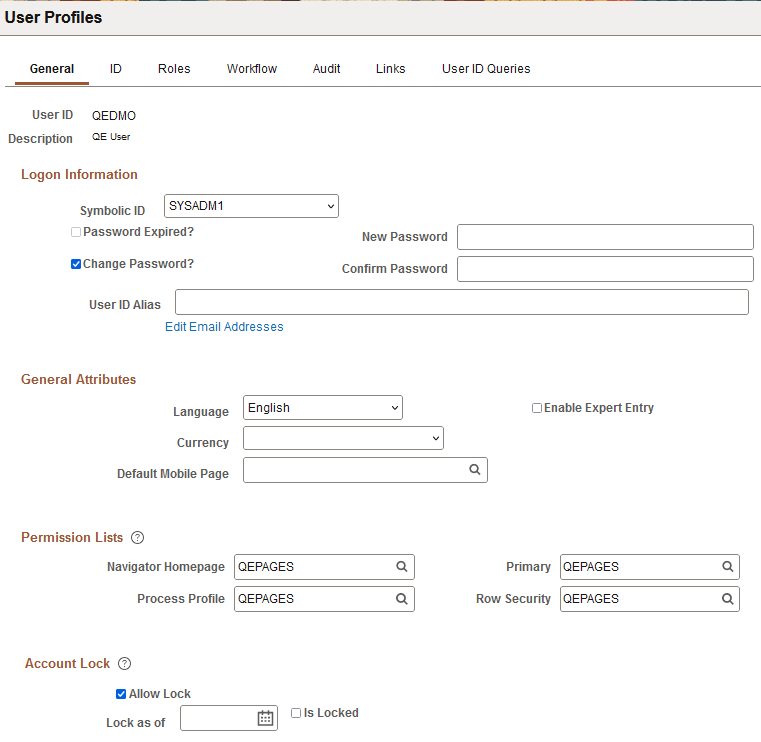Uncheck the Change Password checkbox
The height and width of the screenshot is (742, 761).
[x=76, y=265]
